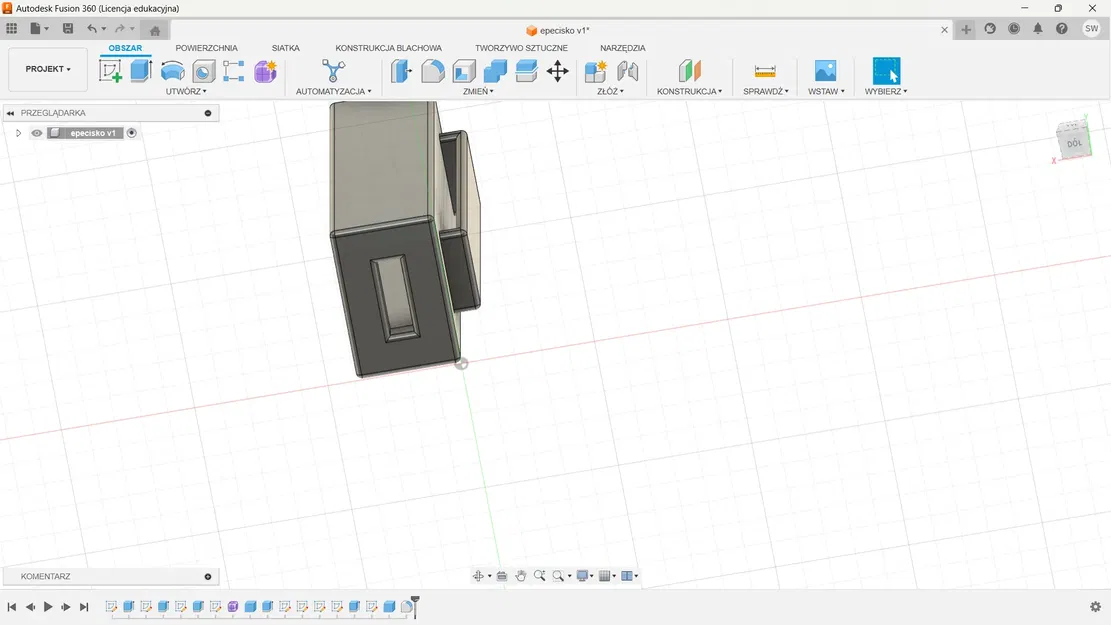Collapse the KOMENTARZ panel toggle

tap(208, 577)
